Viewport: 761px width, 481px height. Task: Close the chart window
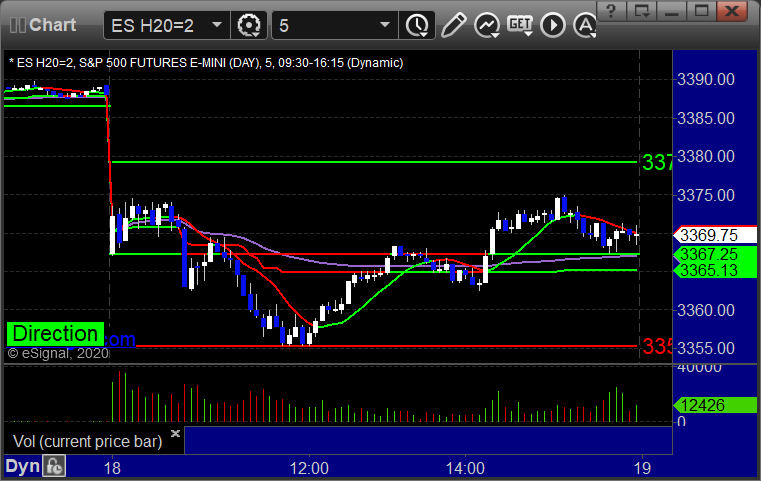click(732, 11)
